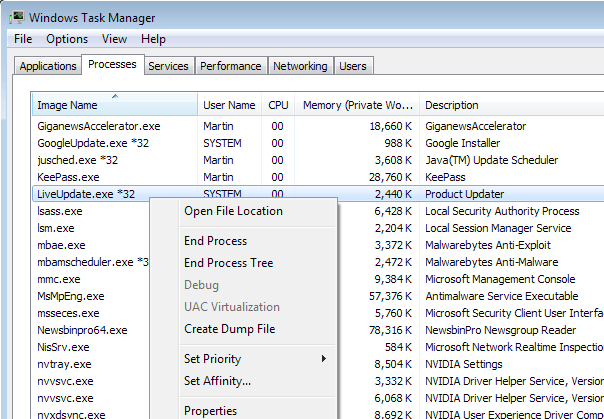Expand the Set Priority submenu

coord(243,359)
